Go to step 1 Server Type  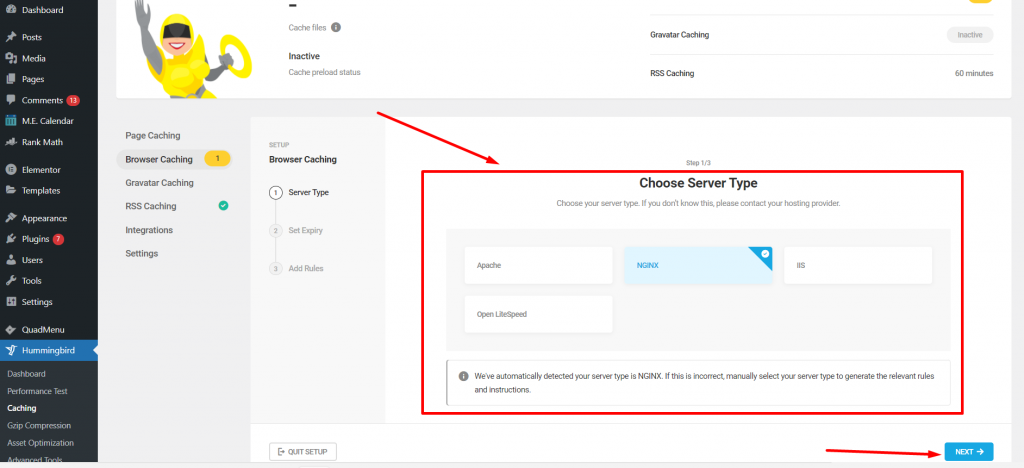299,193
